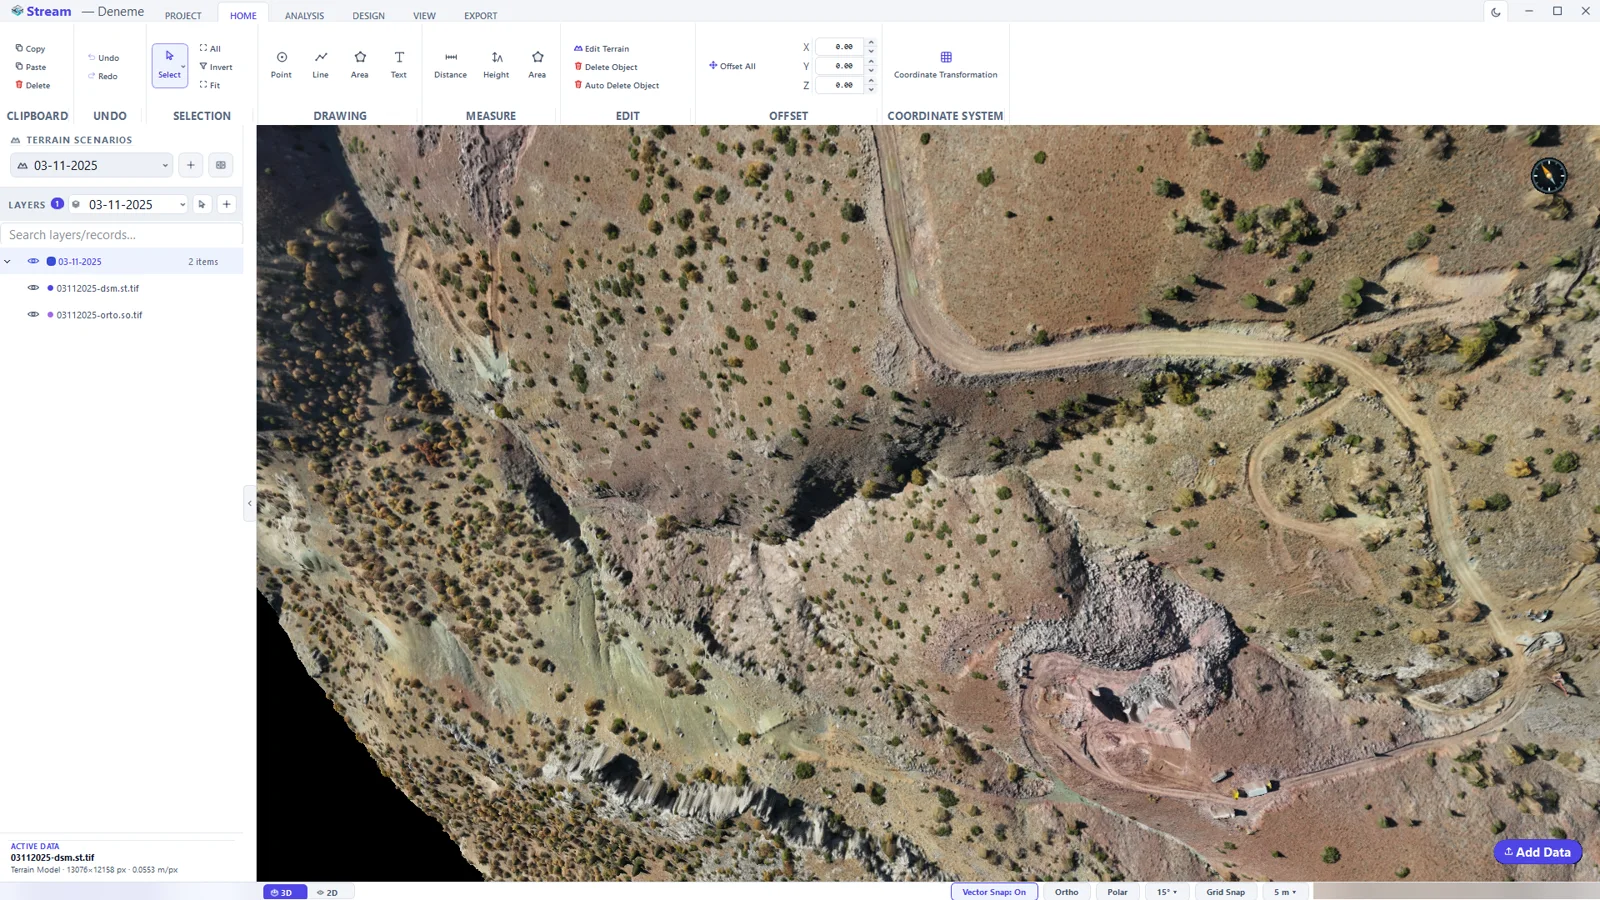This screenshot has height=900, width=1600.
Task: Add a new terrain scenario with plus
Action: (x=191, y=165)
